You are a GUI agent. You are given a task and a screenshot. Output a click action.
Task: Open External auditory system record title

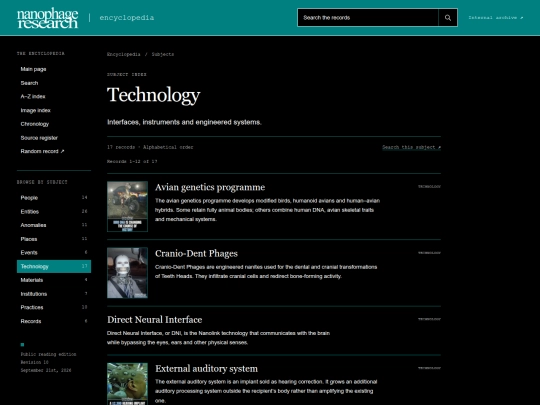click(206, 369)
